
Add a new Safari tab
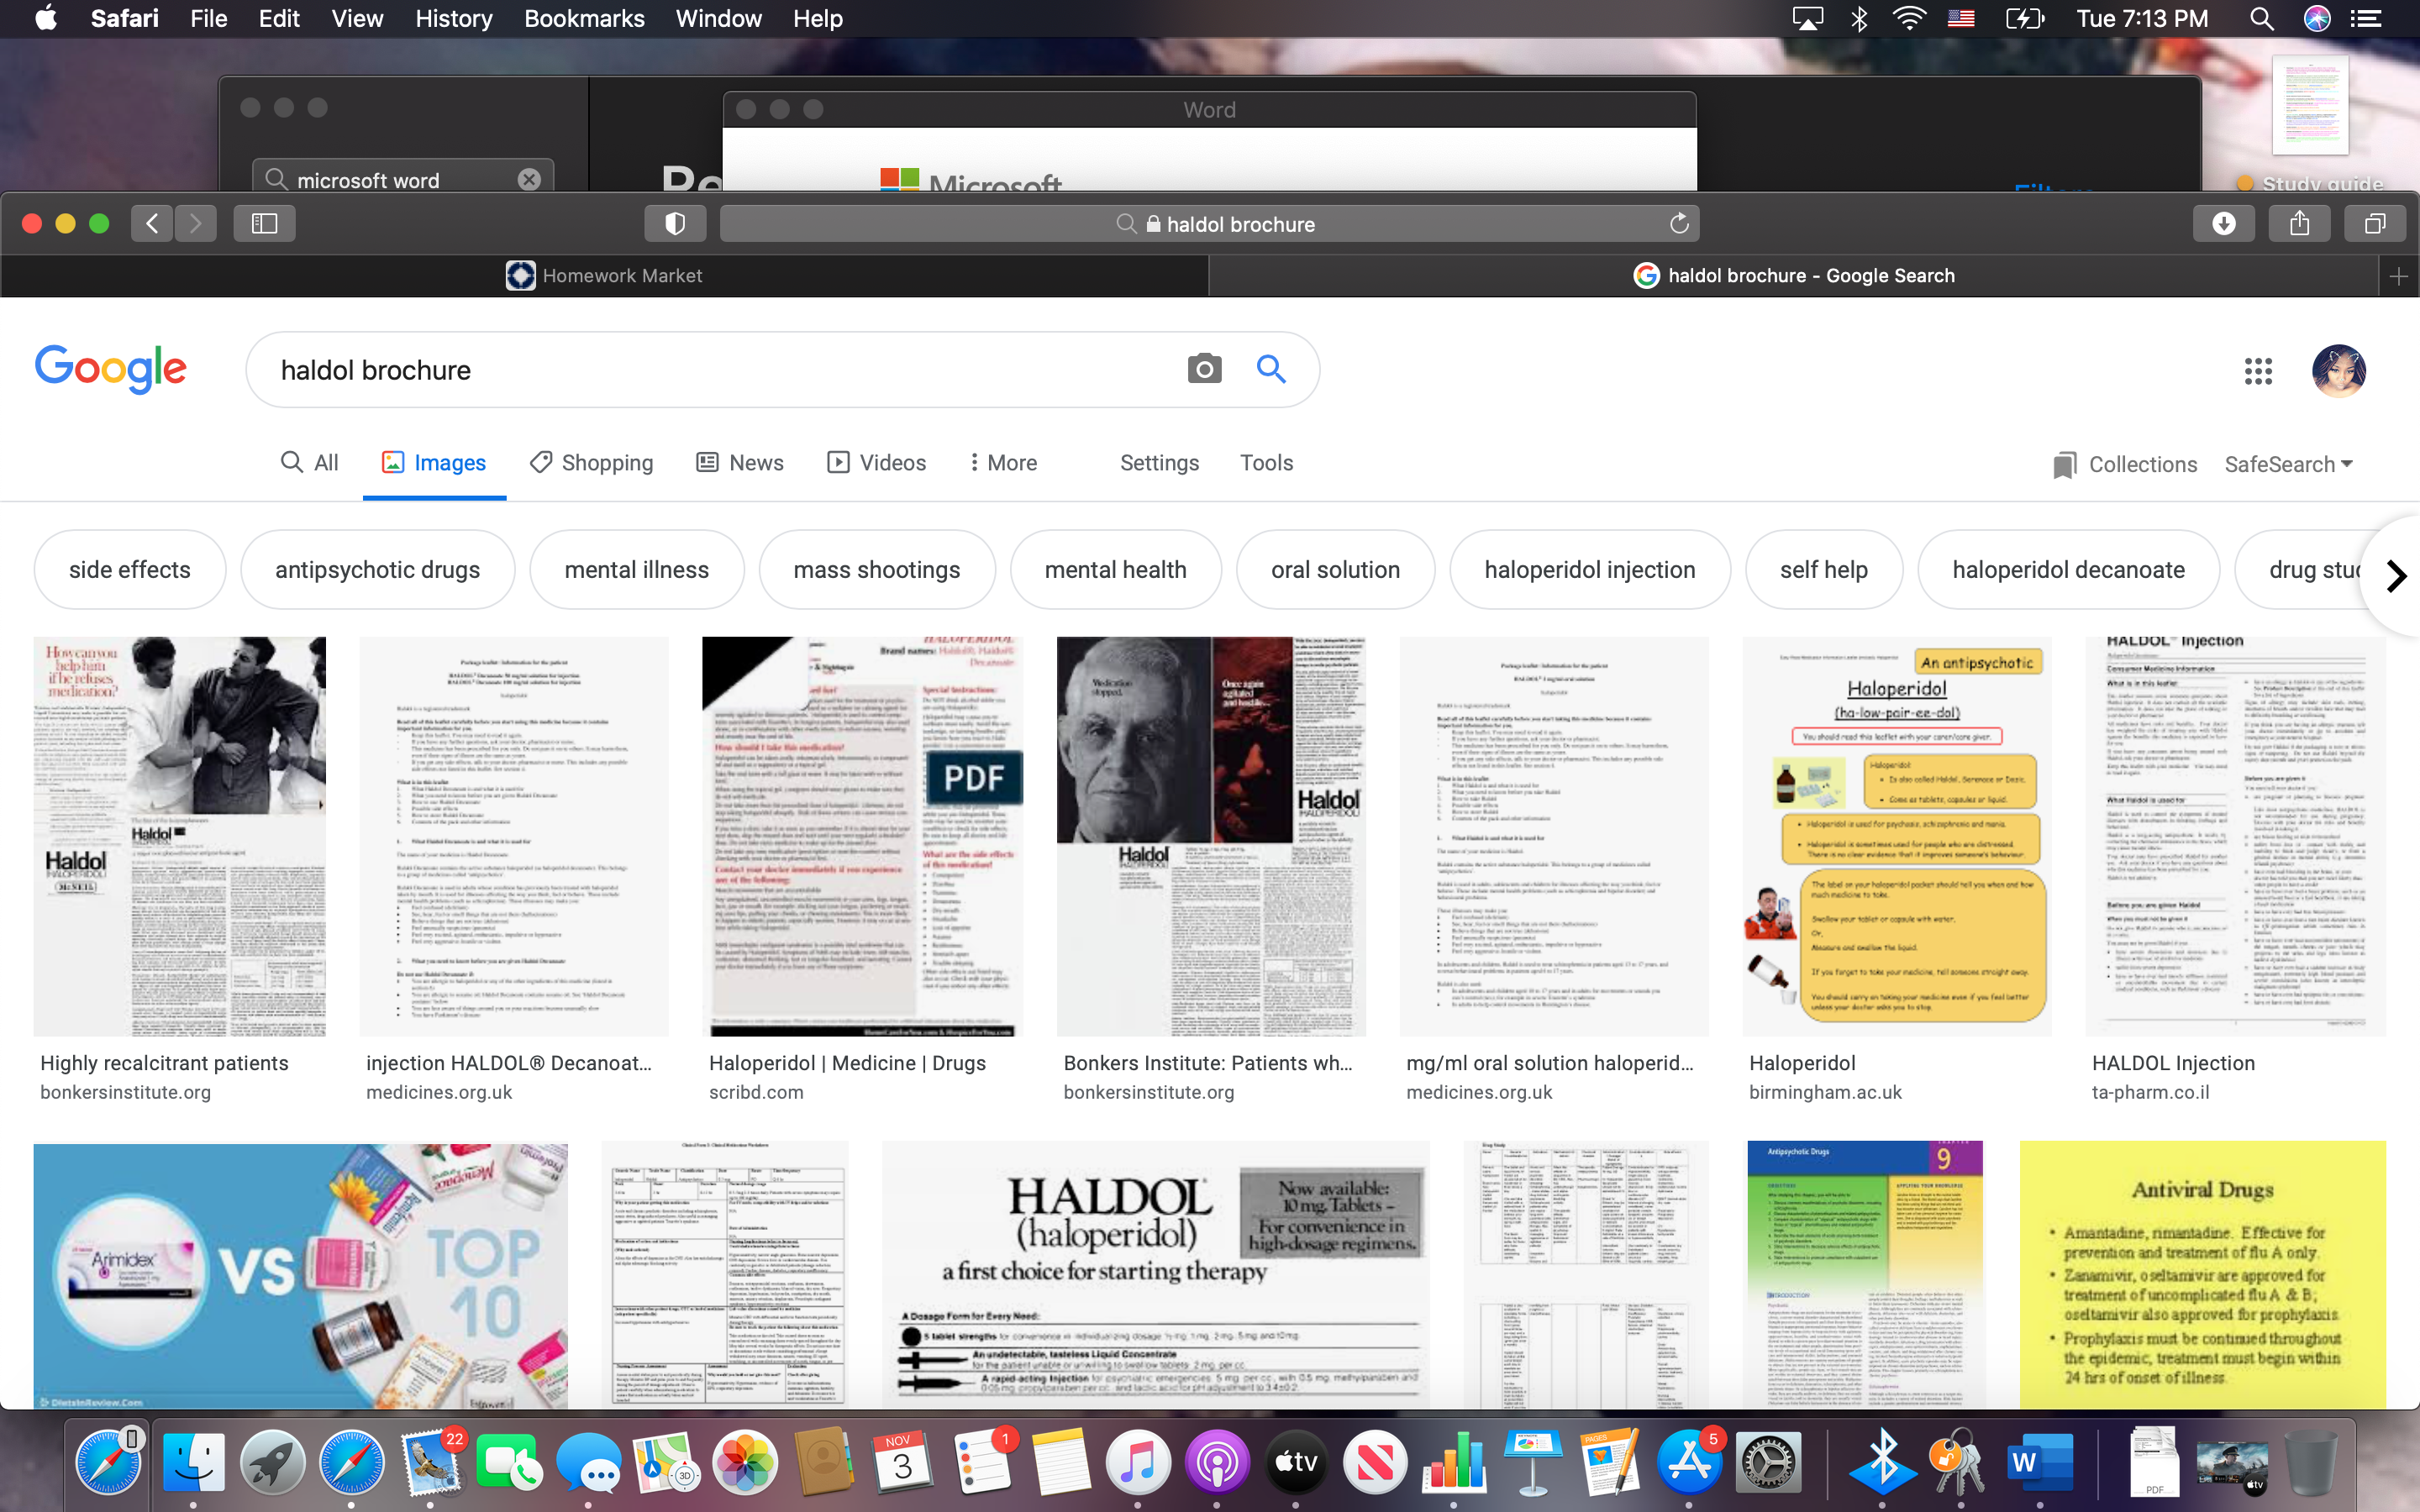[x=2398, y=276]
